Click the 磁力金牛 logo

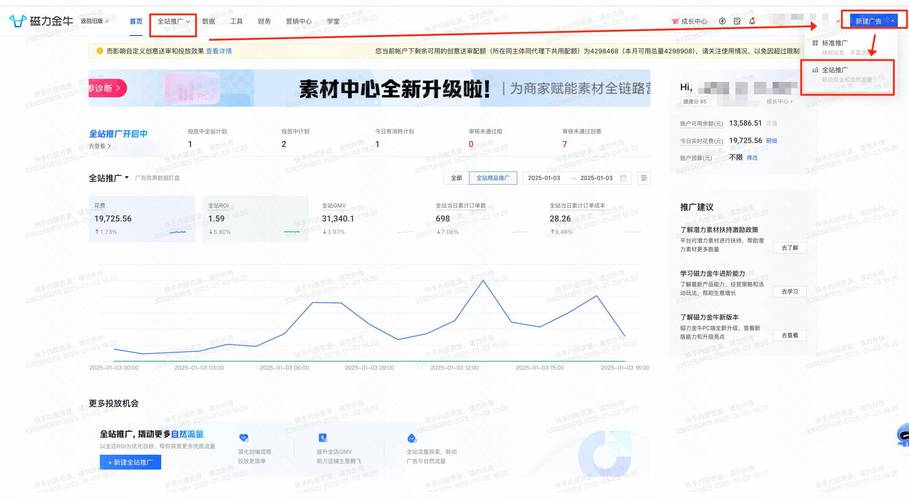point(40,21)
